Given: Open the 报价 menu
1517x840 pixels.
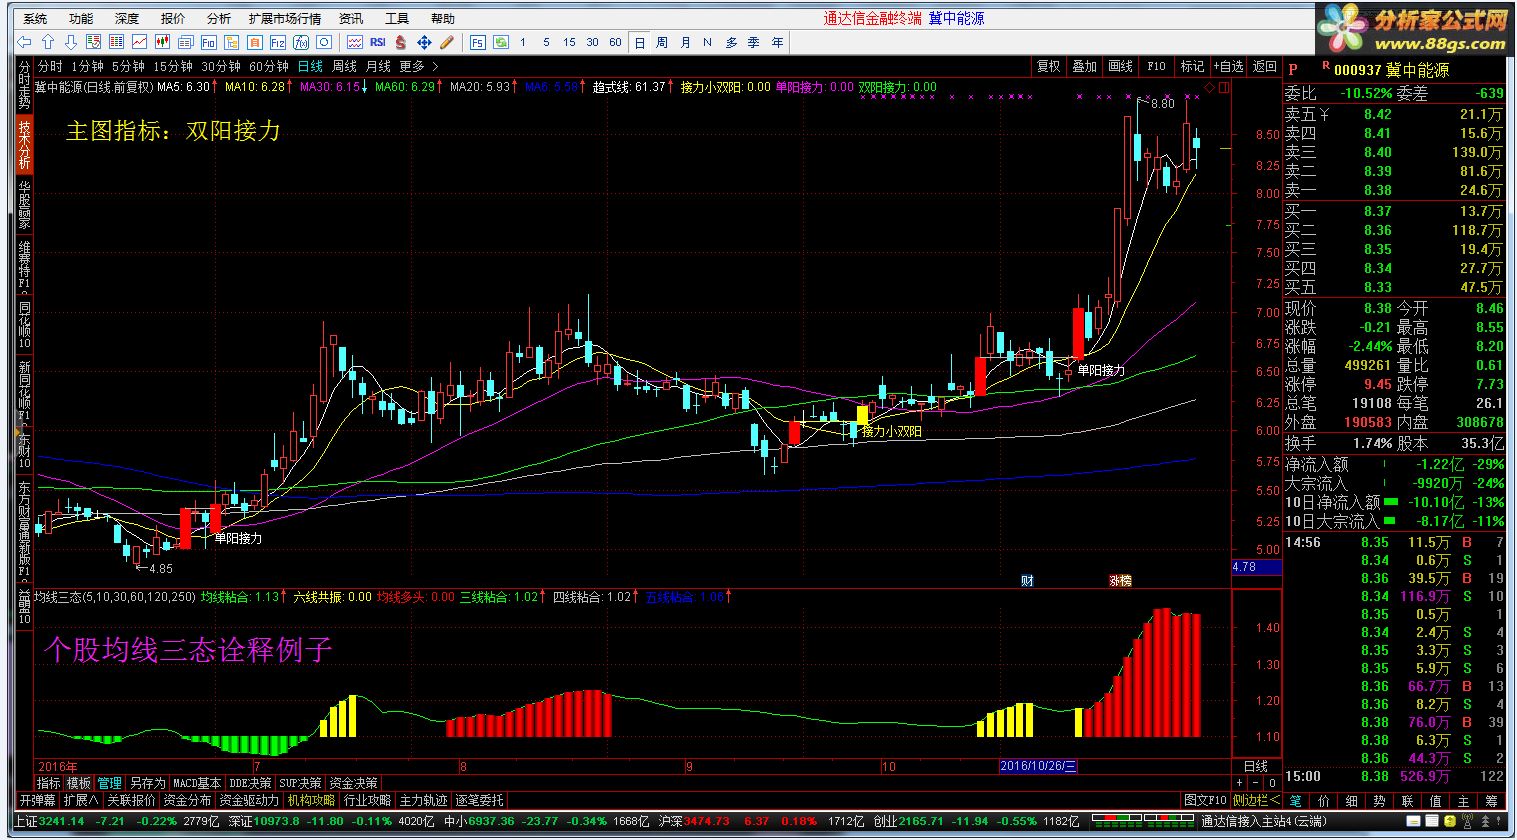Looking at the screenshot, I should tap(173, 18).
